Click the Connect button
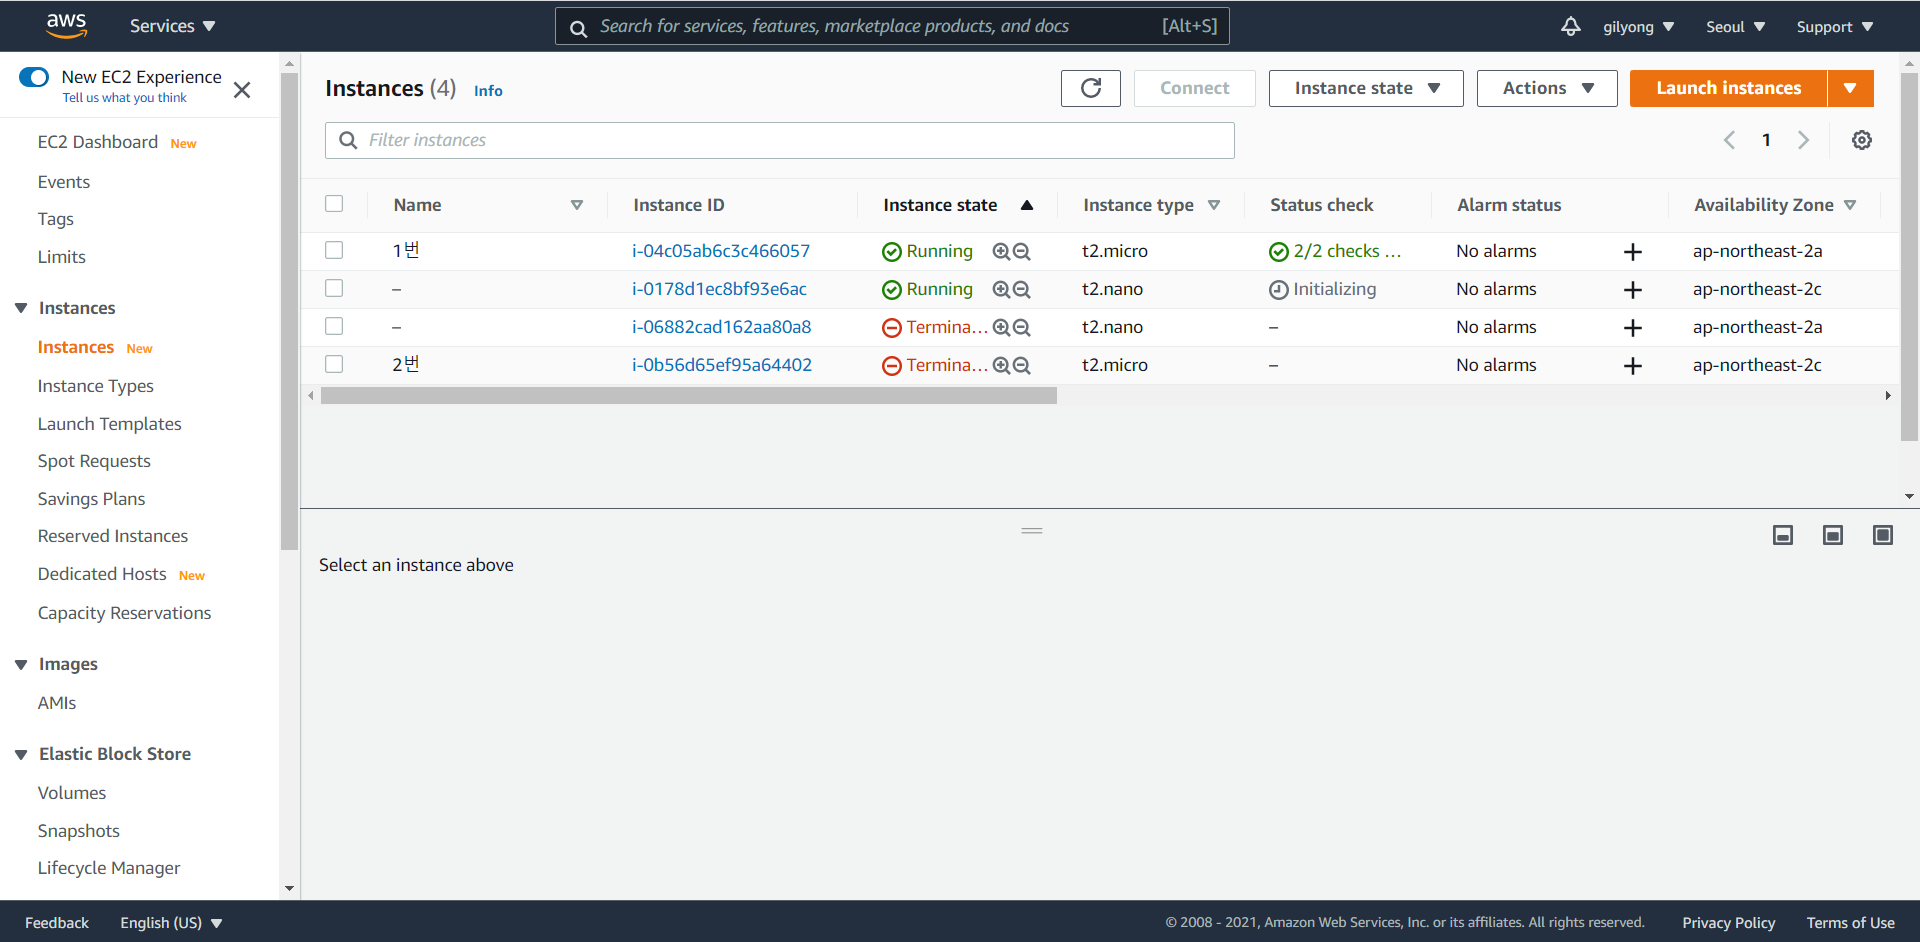1920x942 pixels. [1194, 88]
